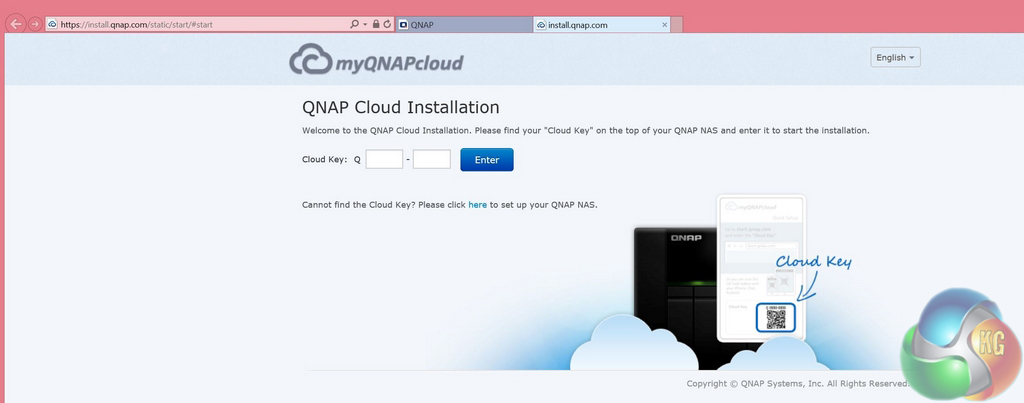Image resolution: width=1024 pixels, height=403 pixels.
Task: Click the blue Enter button
Action: click(487, 159)
